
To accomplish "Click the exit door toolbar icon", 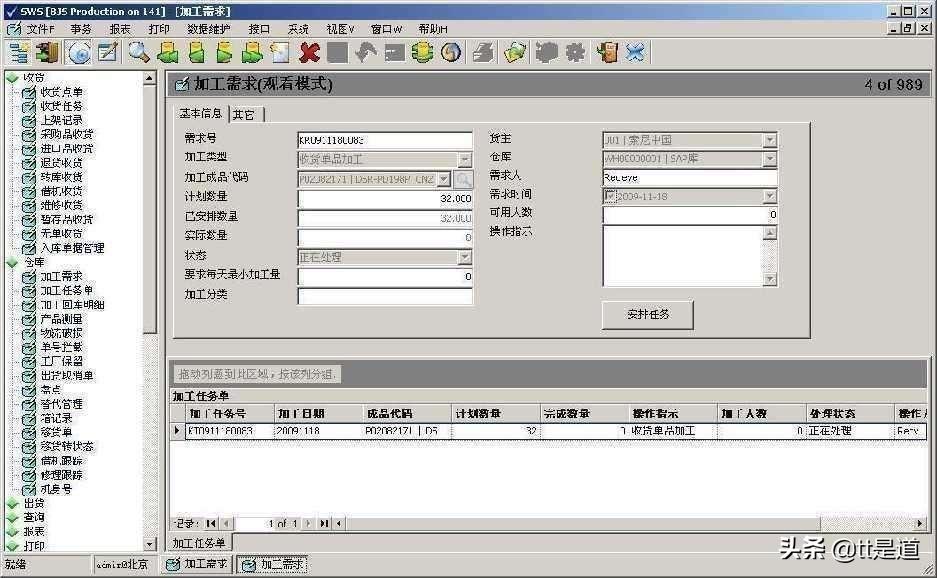I will tap(48, 53).
